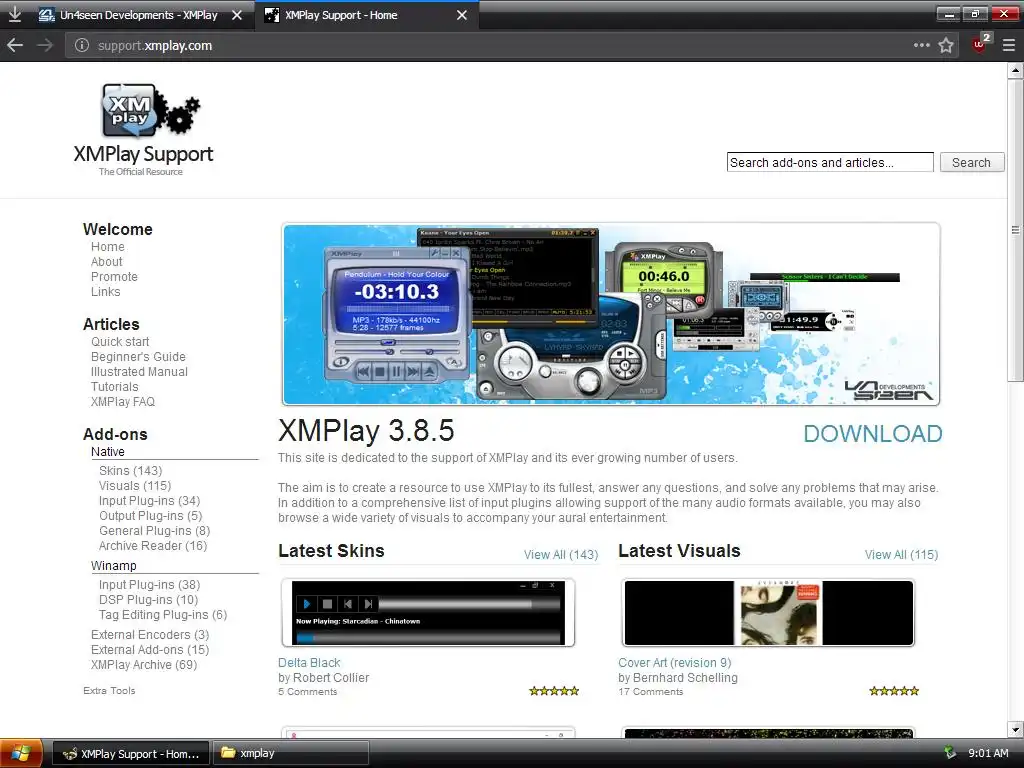Click the XMPlay skins banner image
This screenshot has height=768, width=1024.
tap(611, 314)
